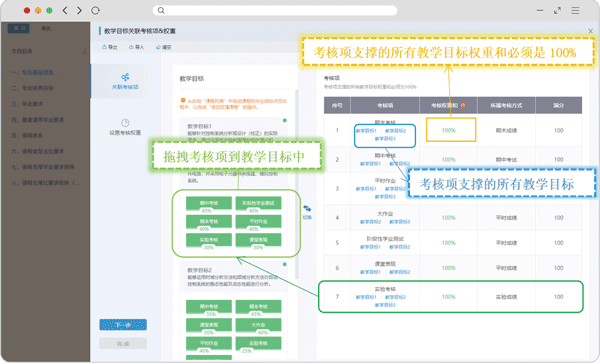600x364 pixels.
Task: Click 期末考核 45% tag under 教学目标2
Action: click(258, 308)
